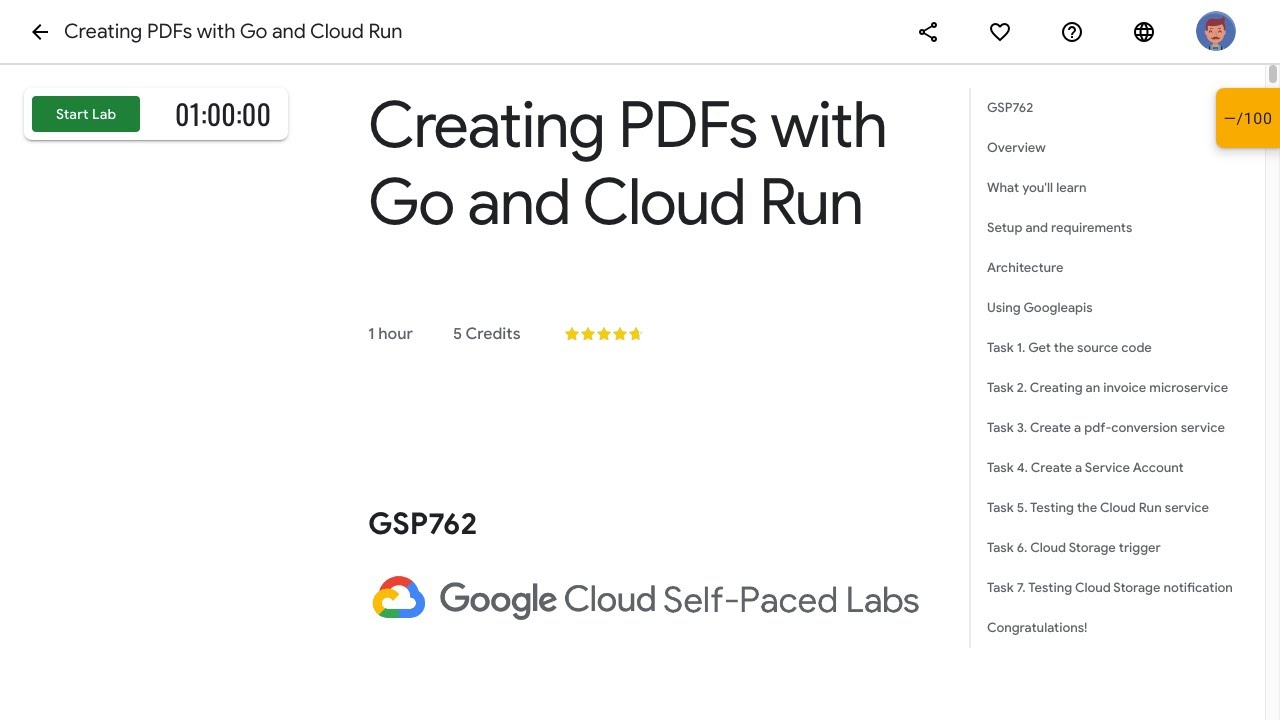Click the GSP762 heading in content
Viewport: 1280px width, 720px height.
(x=422, y=524)
